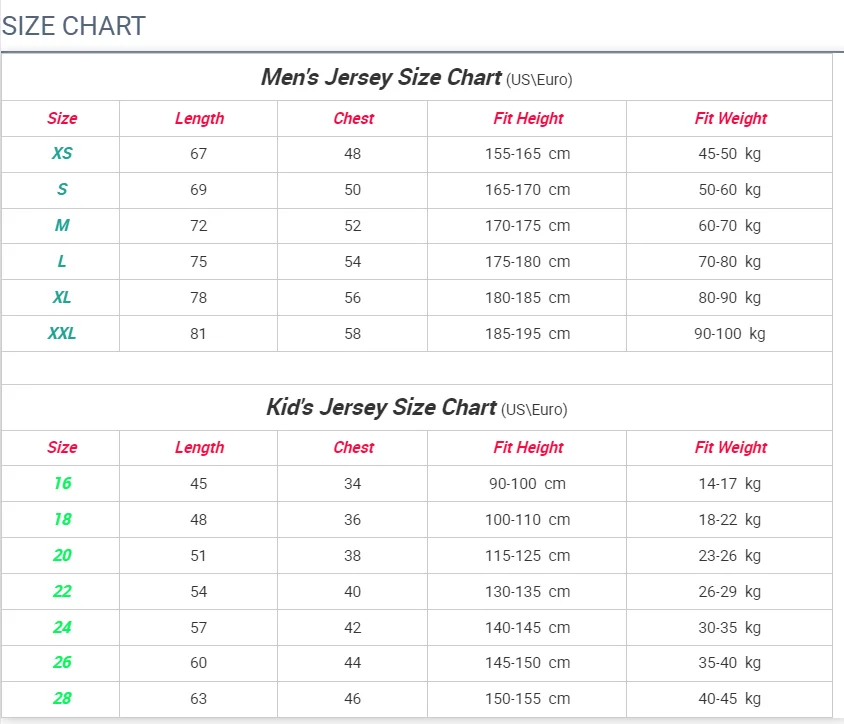Click Fit Height header in men's chart
This screenshot has width=844, height=724.
528,118
